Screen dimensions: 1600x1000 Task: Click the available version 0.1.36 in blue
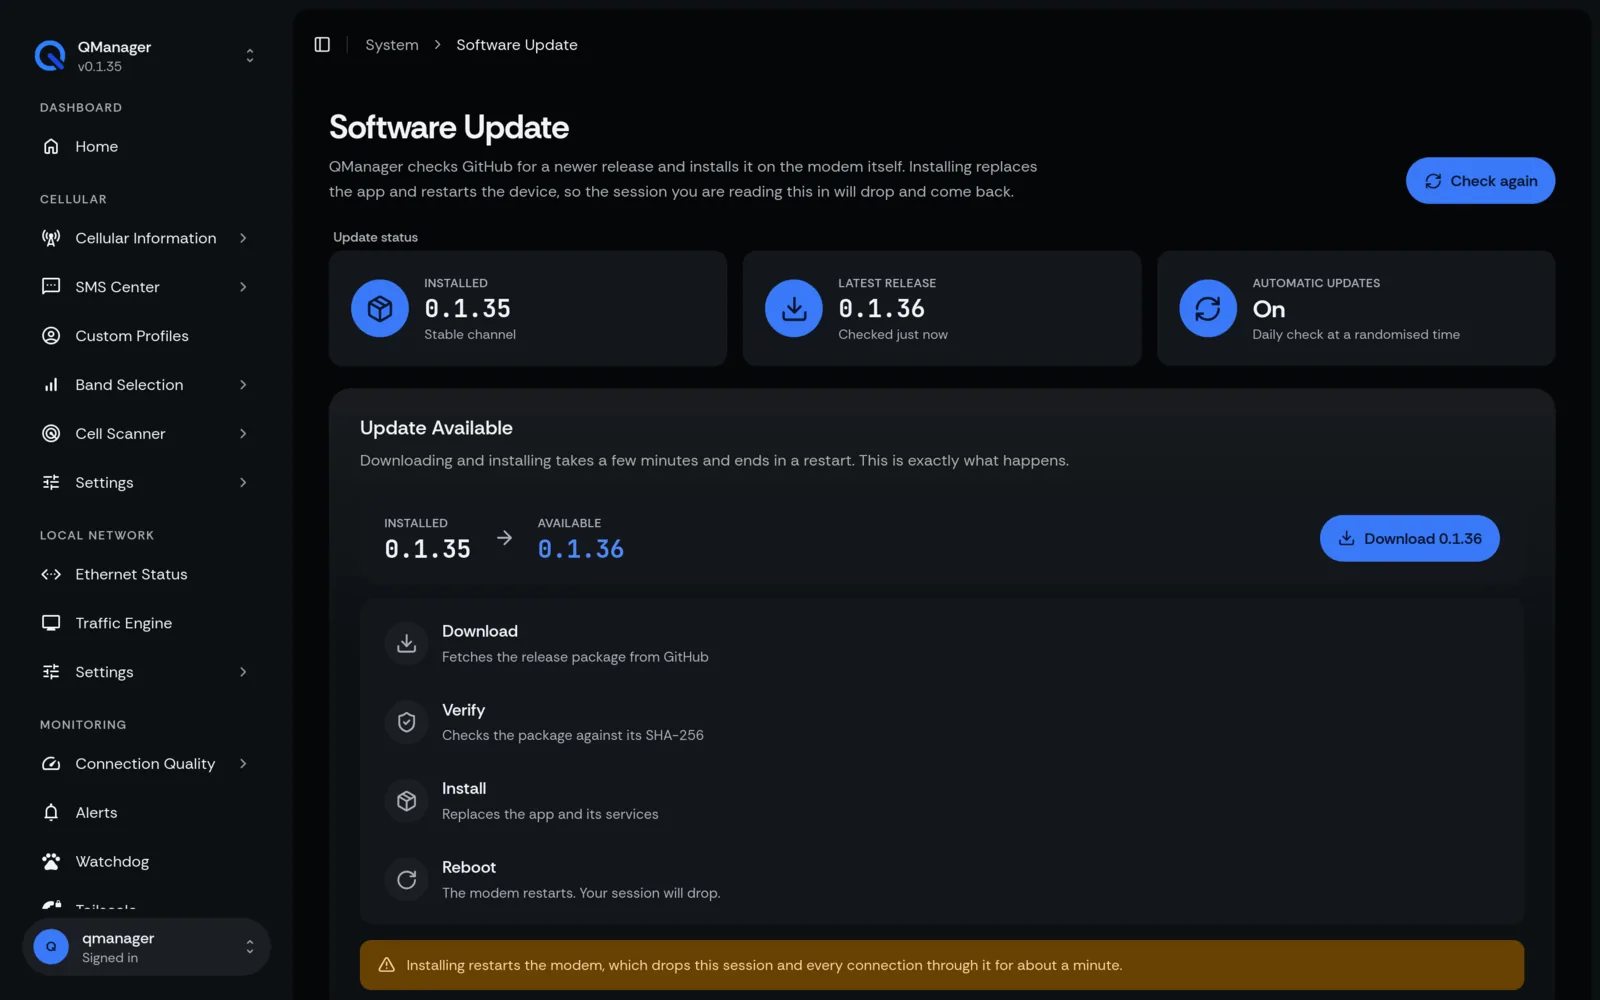point(581,549)
